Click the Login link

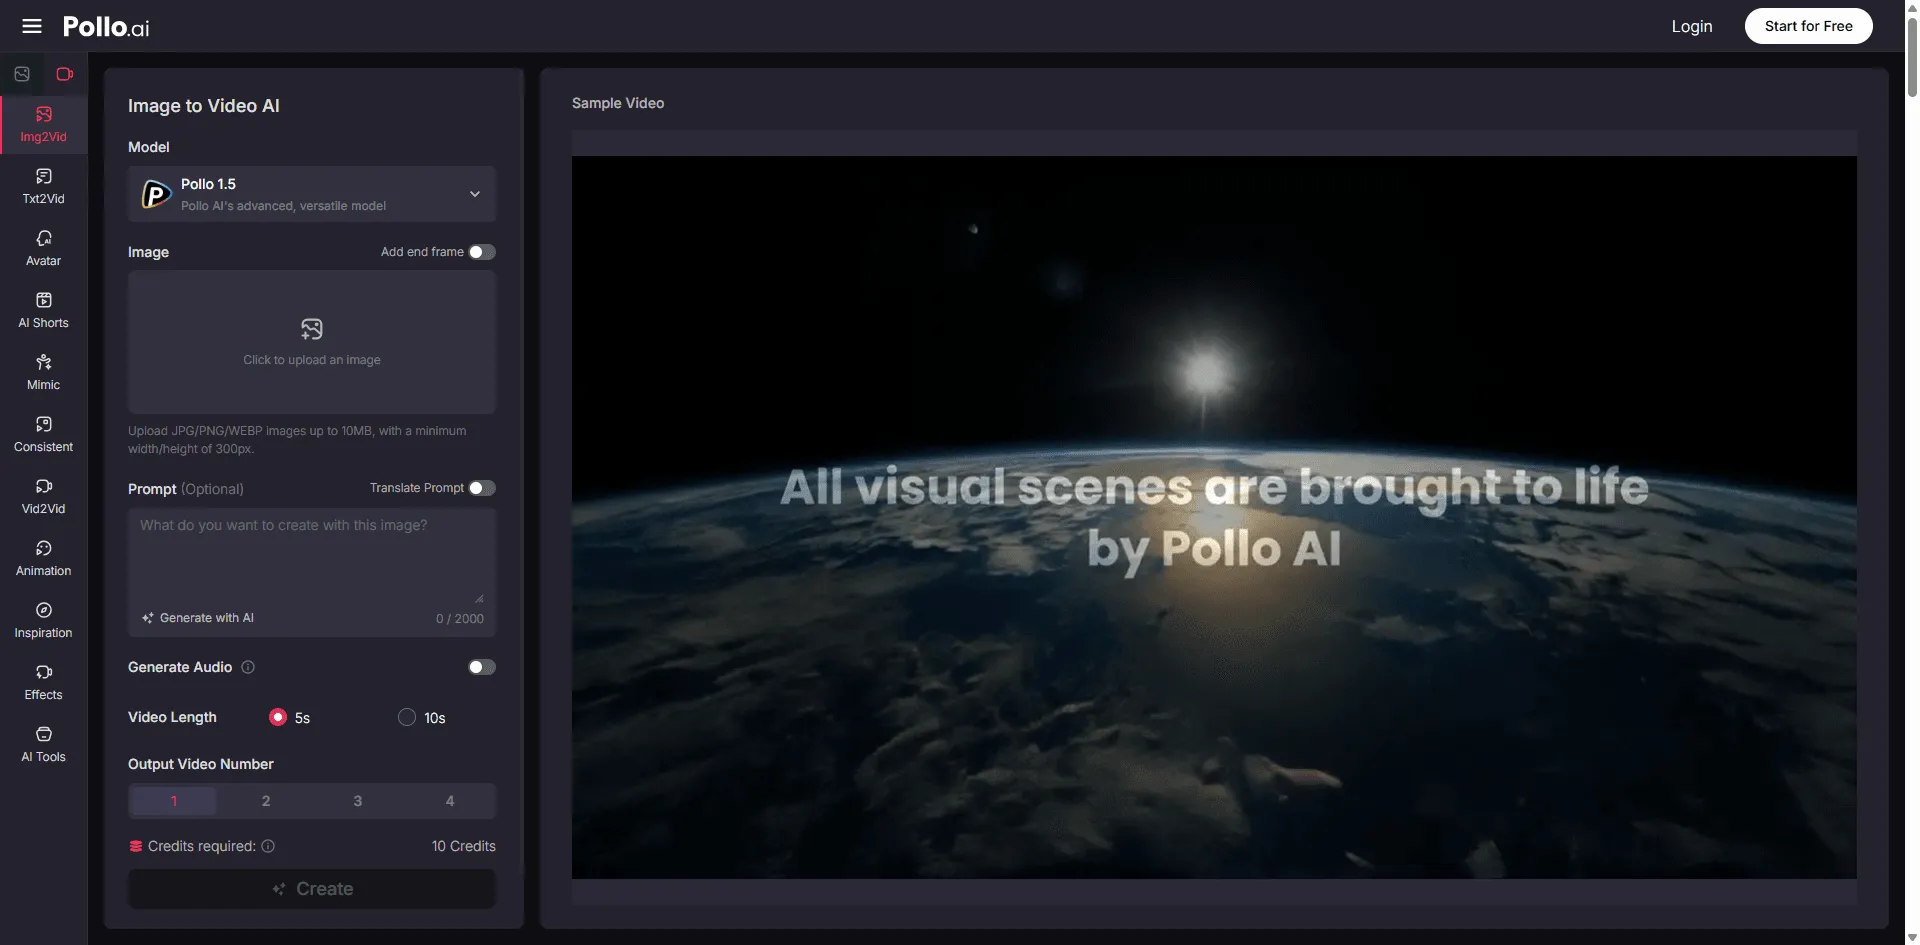(1691, 26)
